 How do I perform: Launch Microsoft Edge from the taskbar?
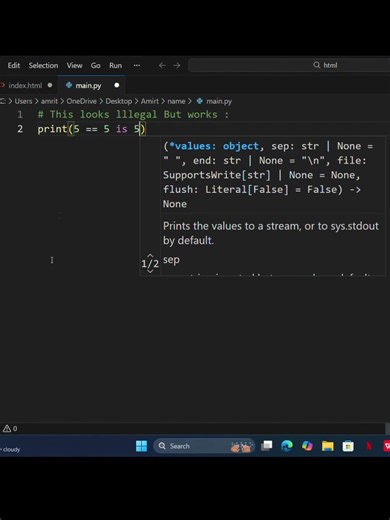(x=287, y=446)
